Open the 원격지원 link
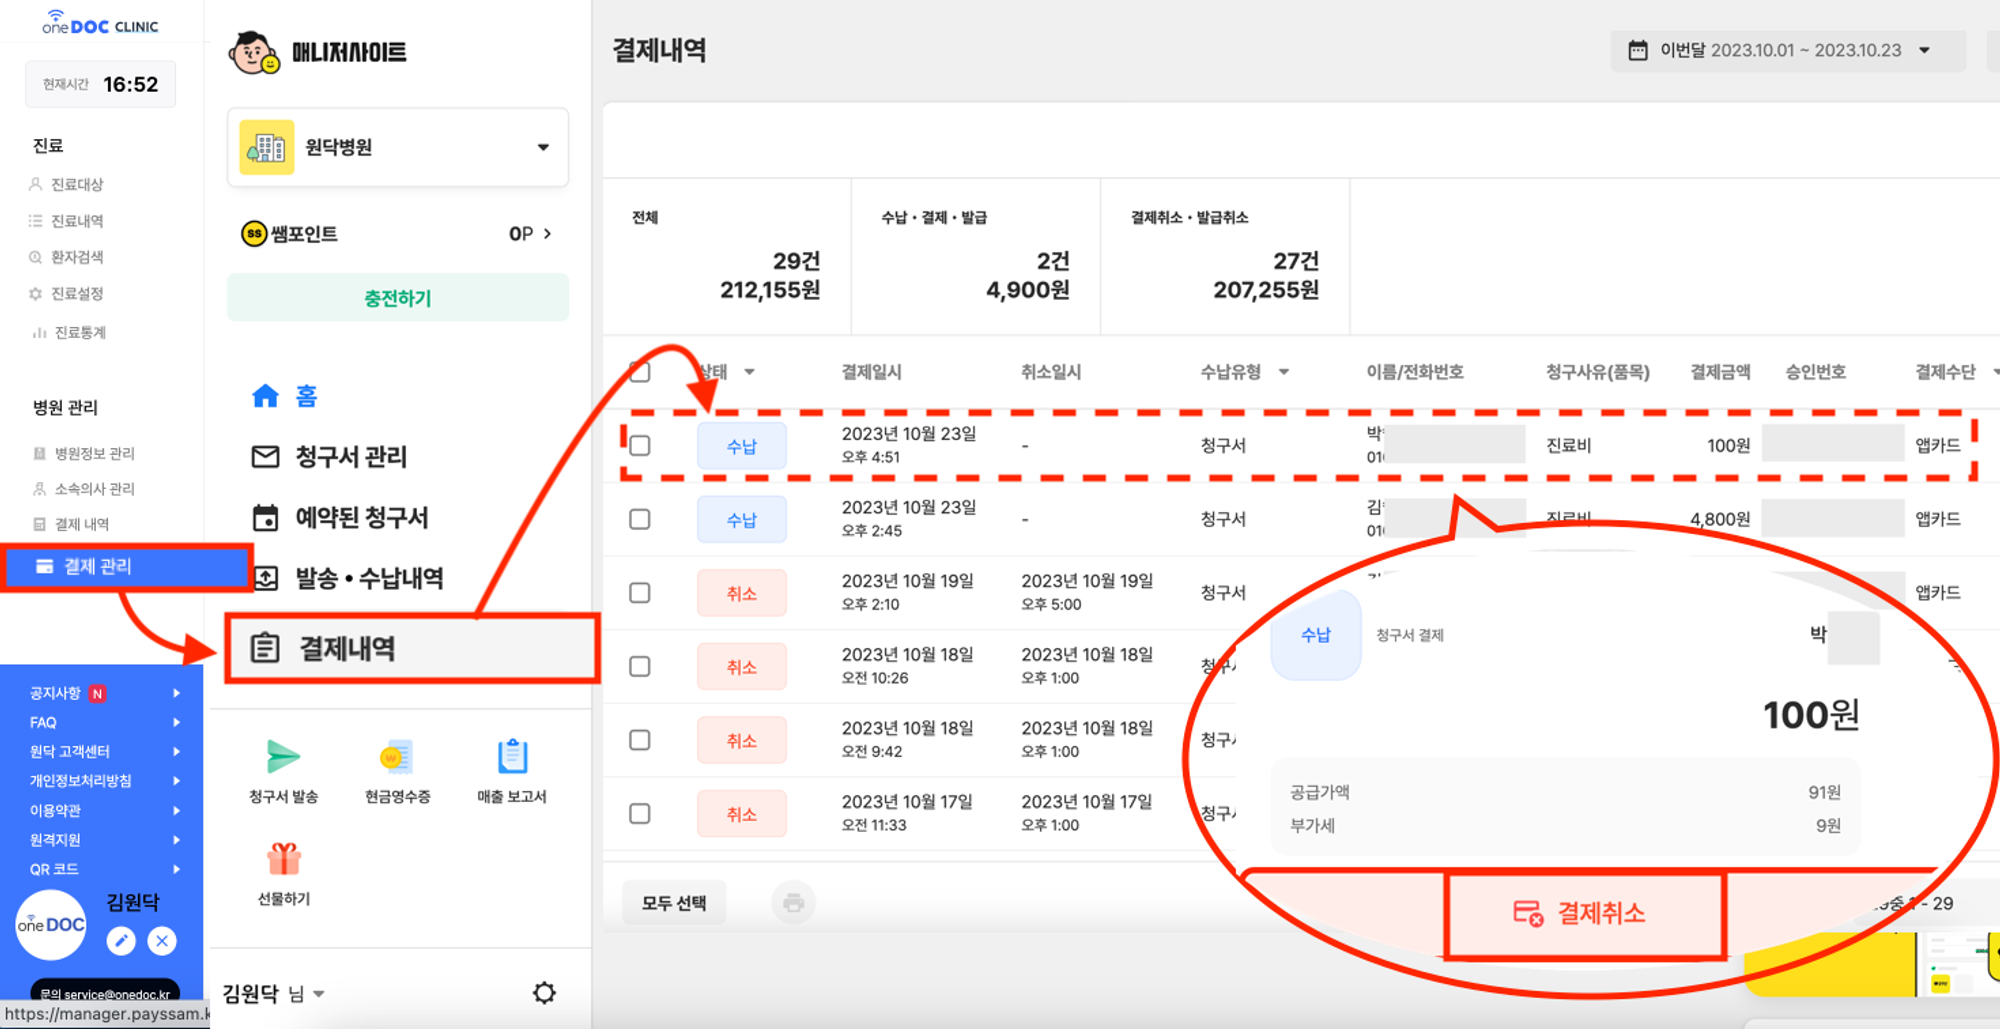The image size is (2000, 1029). (55, 840)
